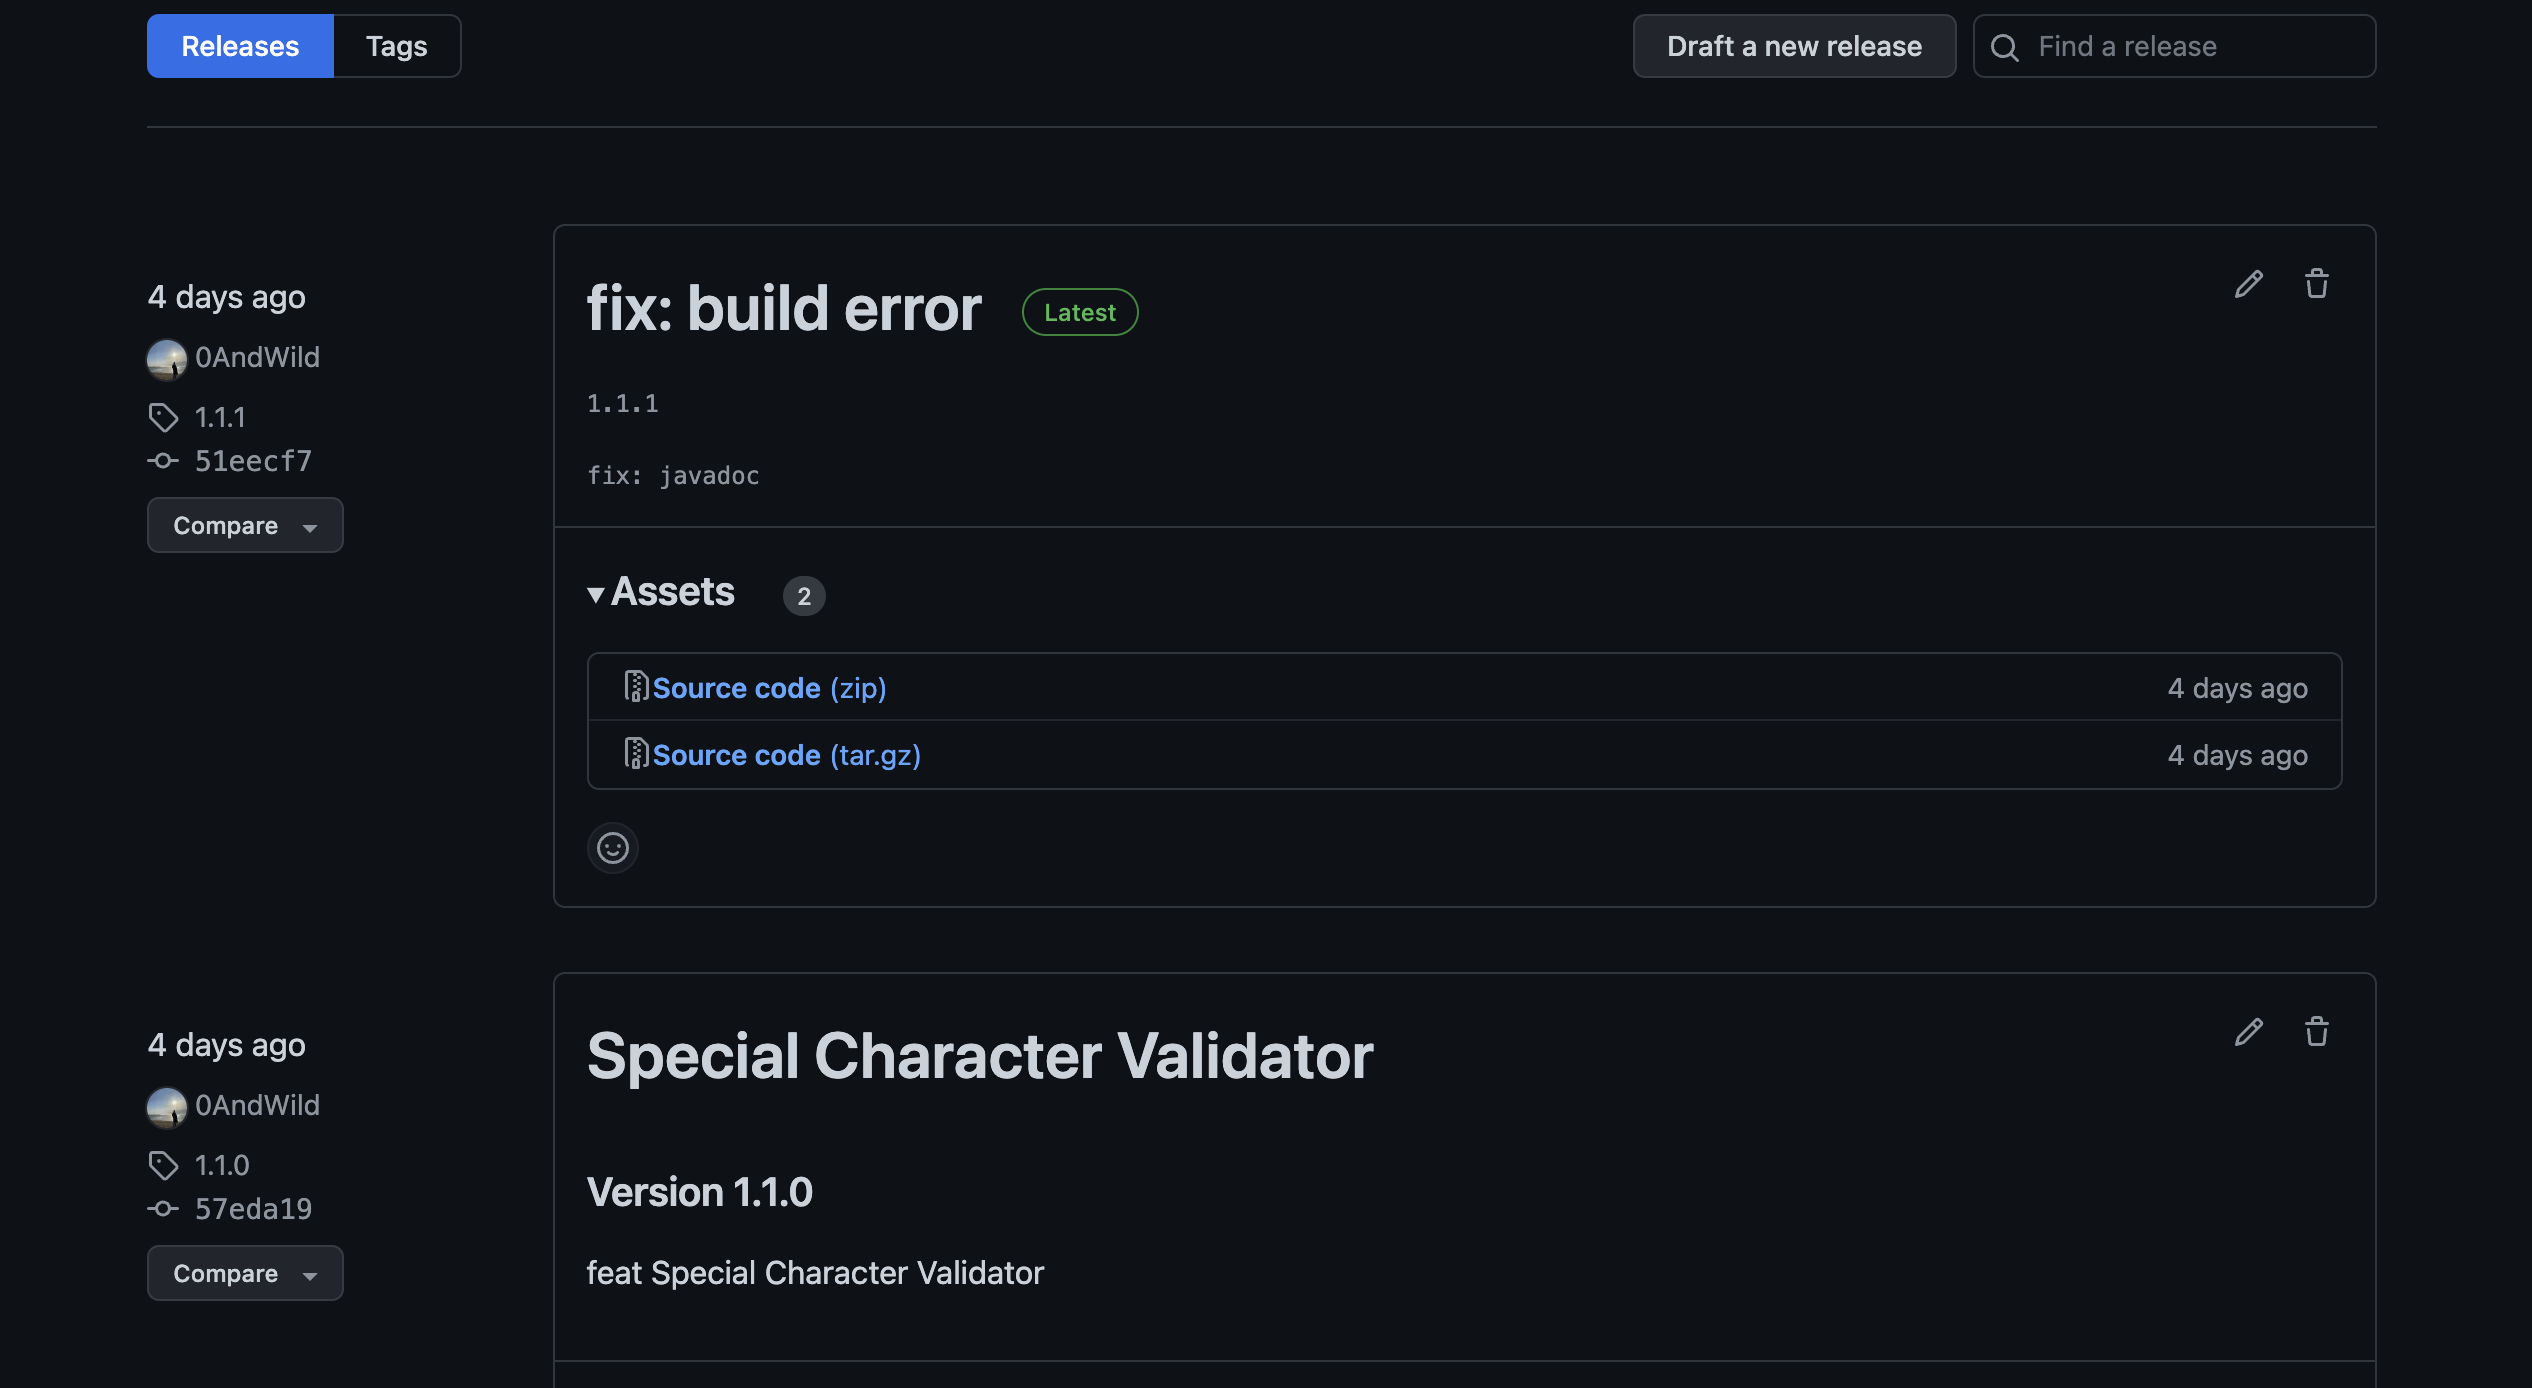Open the Compare dropdown for release 1.1.0

pos(245,1273)
